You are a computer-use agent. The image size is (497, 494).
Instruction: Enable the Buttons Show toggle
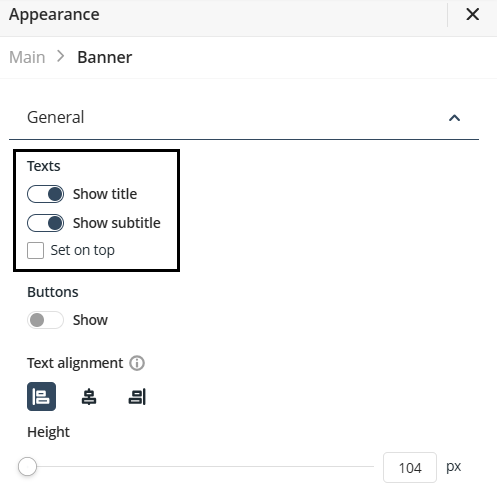(x=45, y=320)
